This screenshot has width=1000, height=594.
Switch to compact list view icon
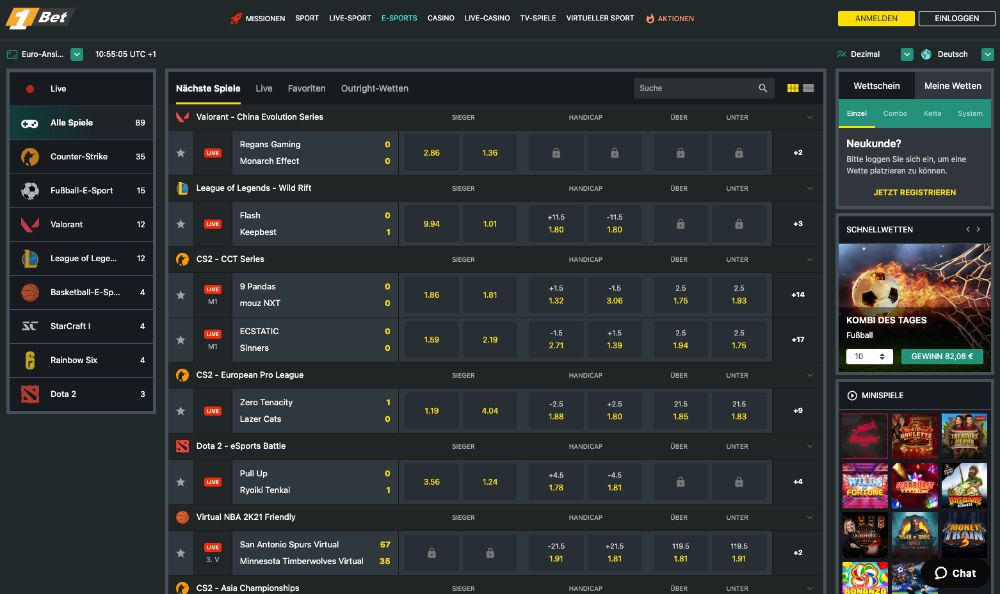tap(808, 88)
